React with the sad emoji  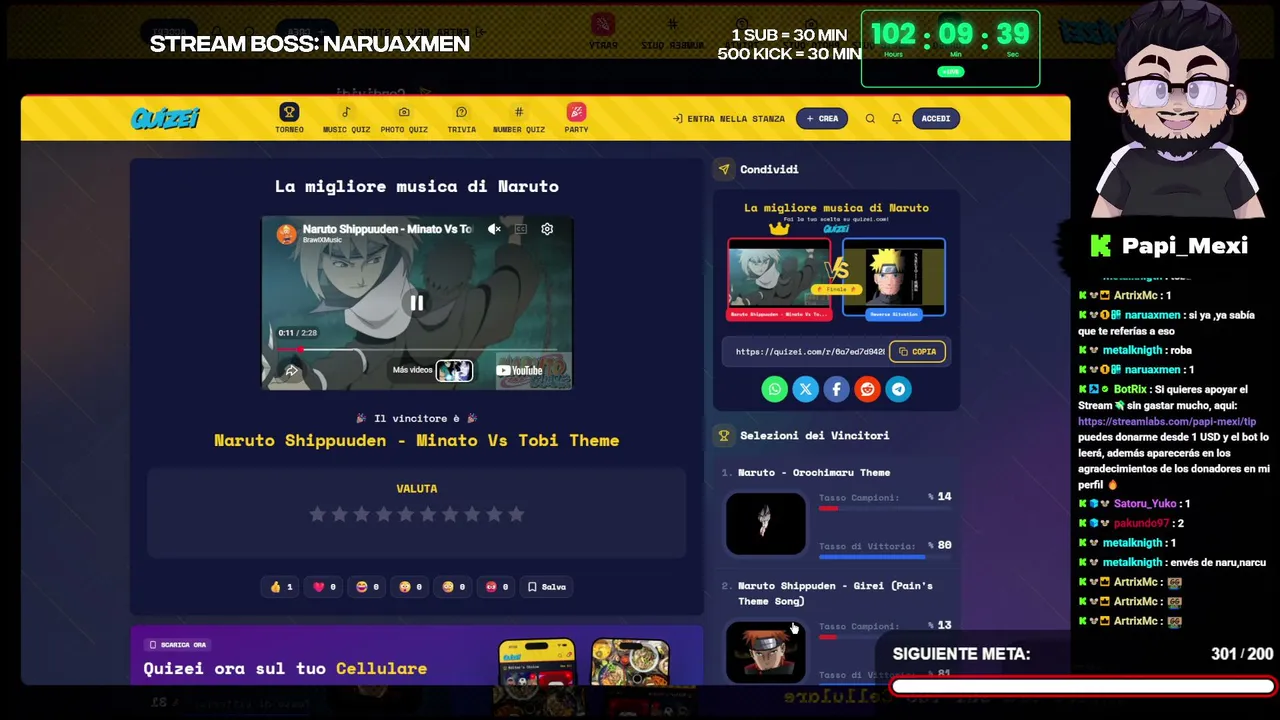point(453,587)
